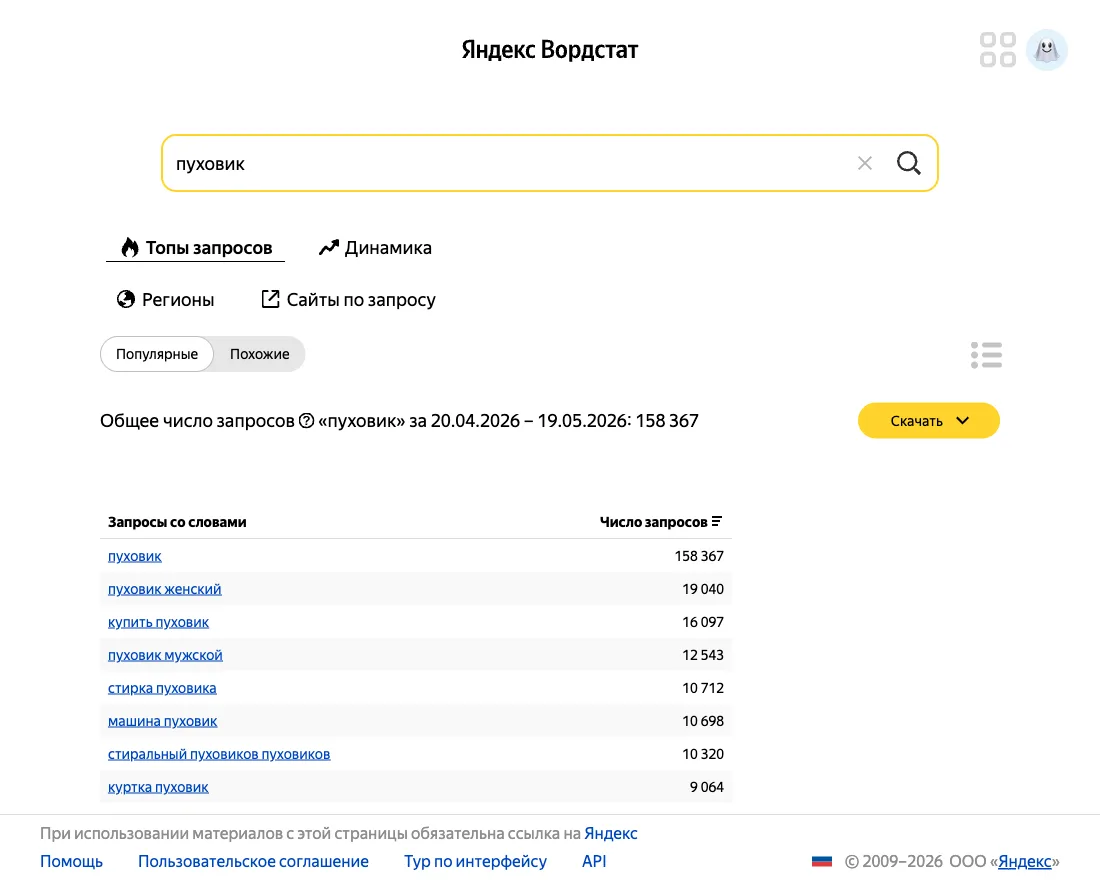
Task: Clear the search query with the X icon
Action: (x=864, y=164)
